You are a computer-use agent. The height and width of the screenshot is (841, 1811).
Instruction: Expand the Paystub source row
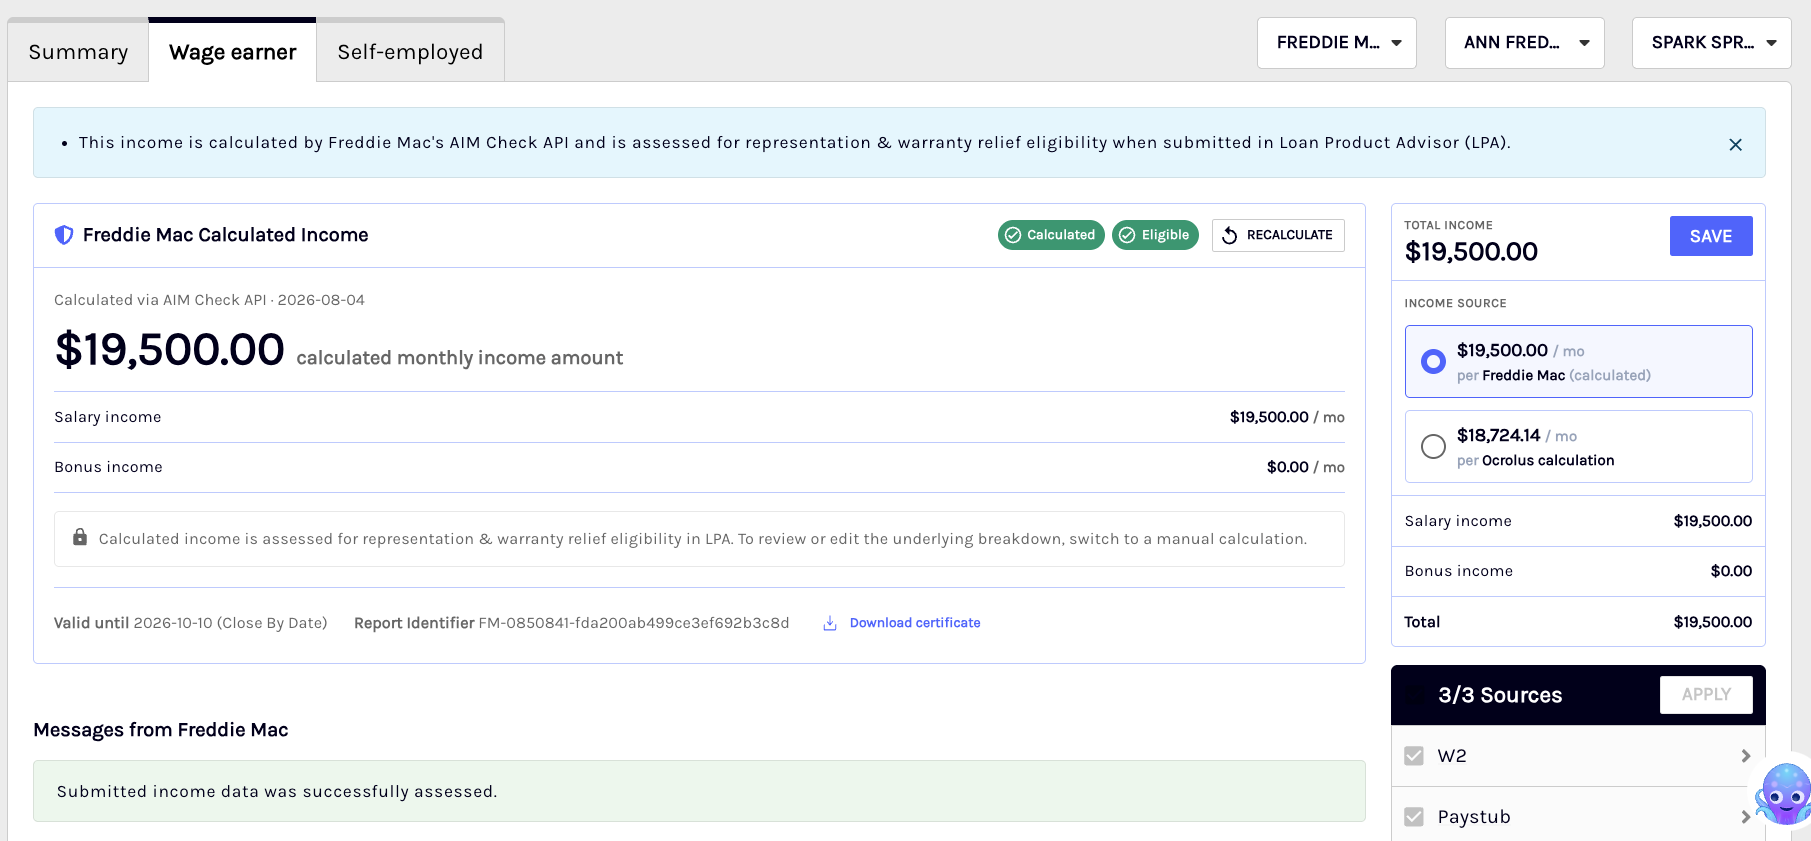(1745, 817)
